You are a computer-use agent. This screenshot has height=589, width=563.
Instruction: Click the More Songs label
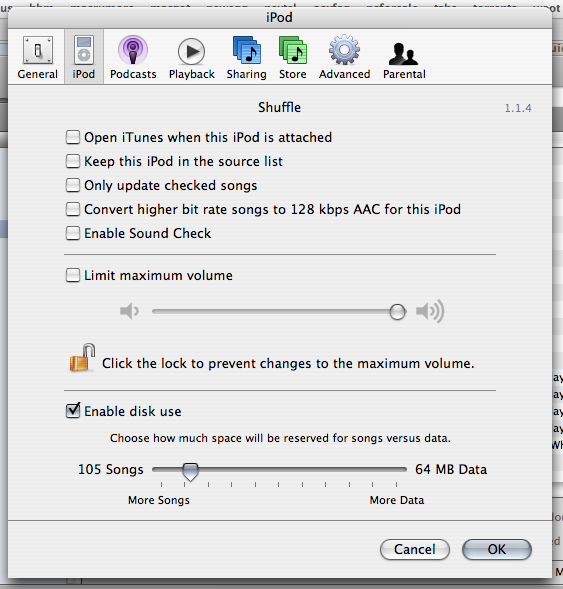click(x=158, y=500)
